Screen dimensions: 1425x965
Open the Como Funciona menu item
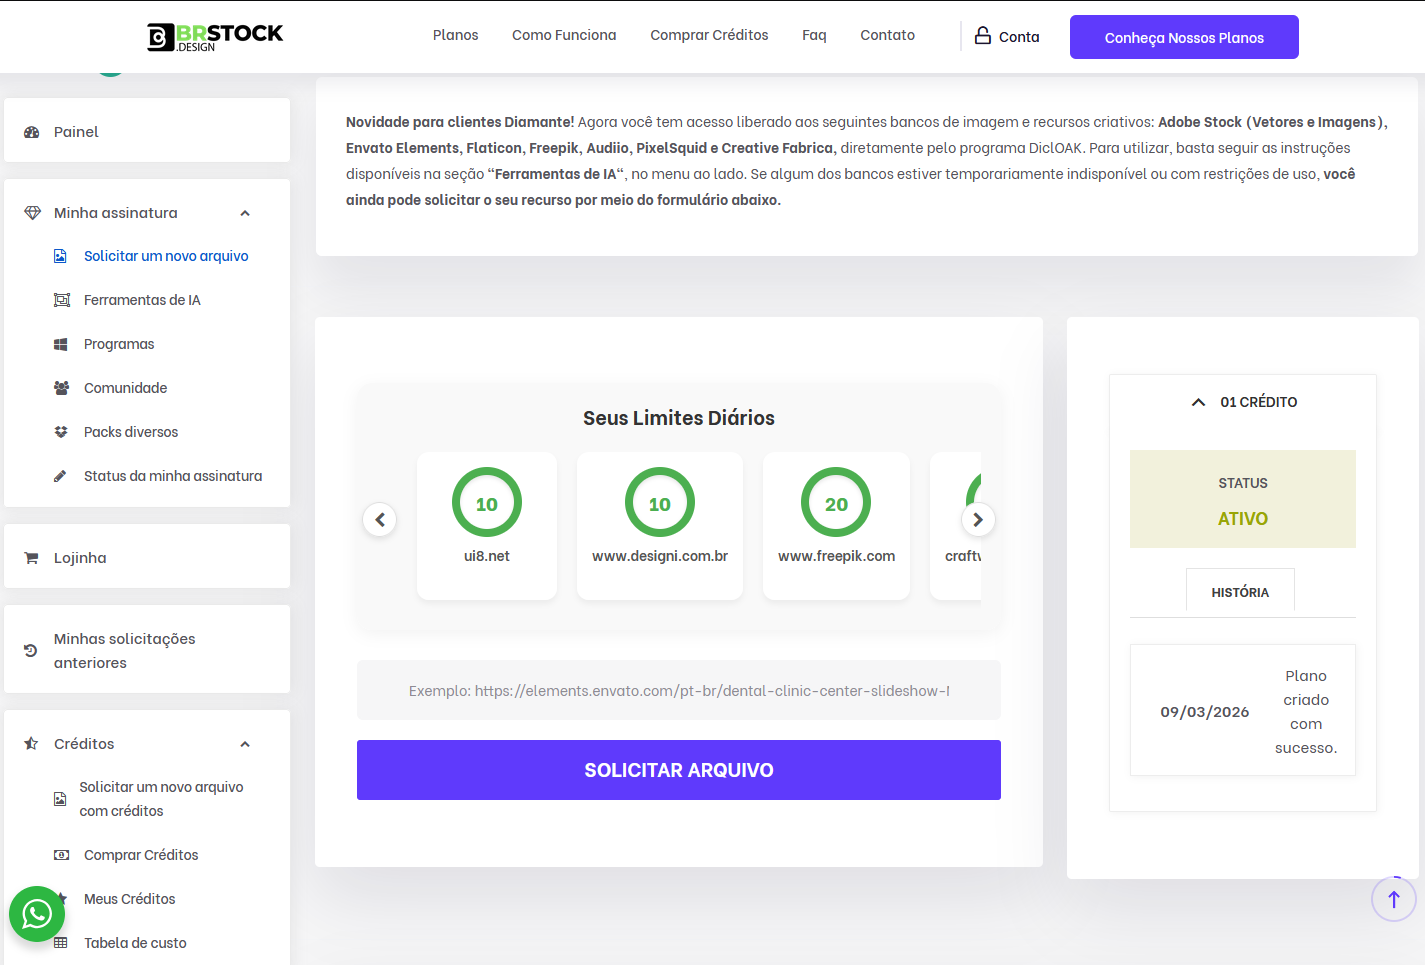click(x=564, y=35)
